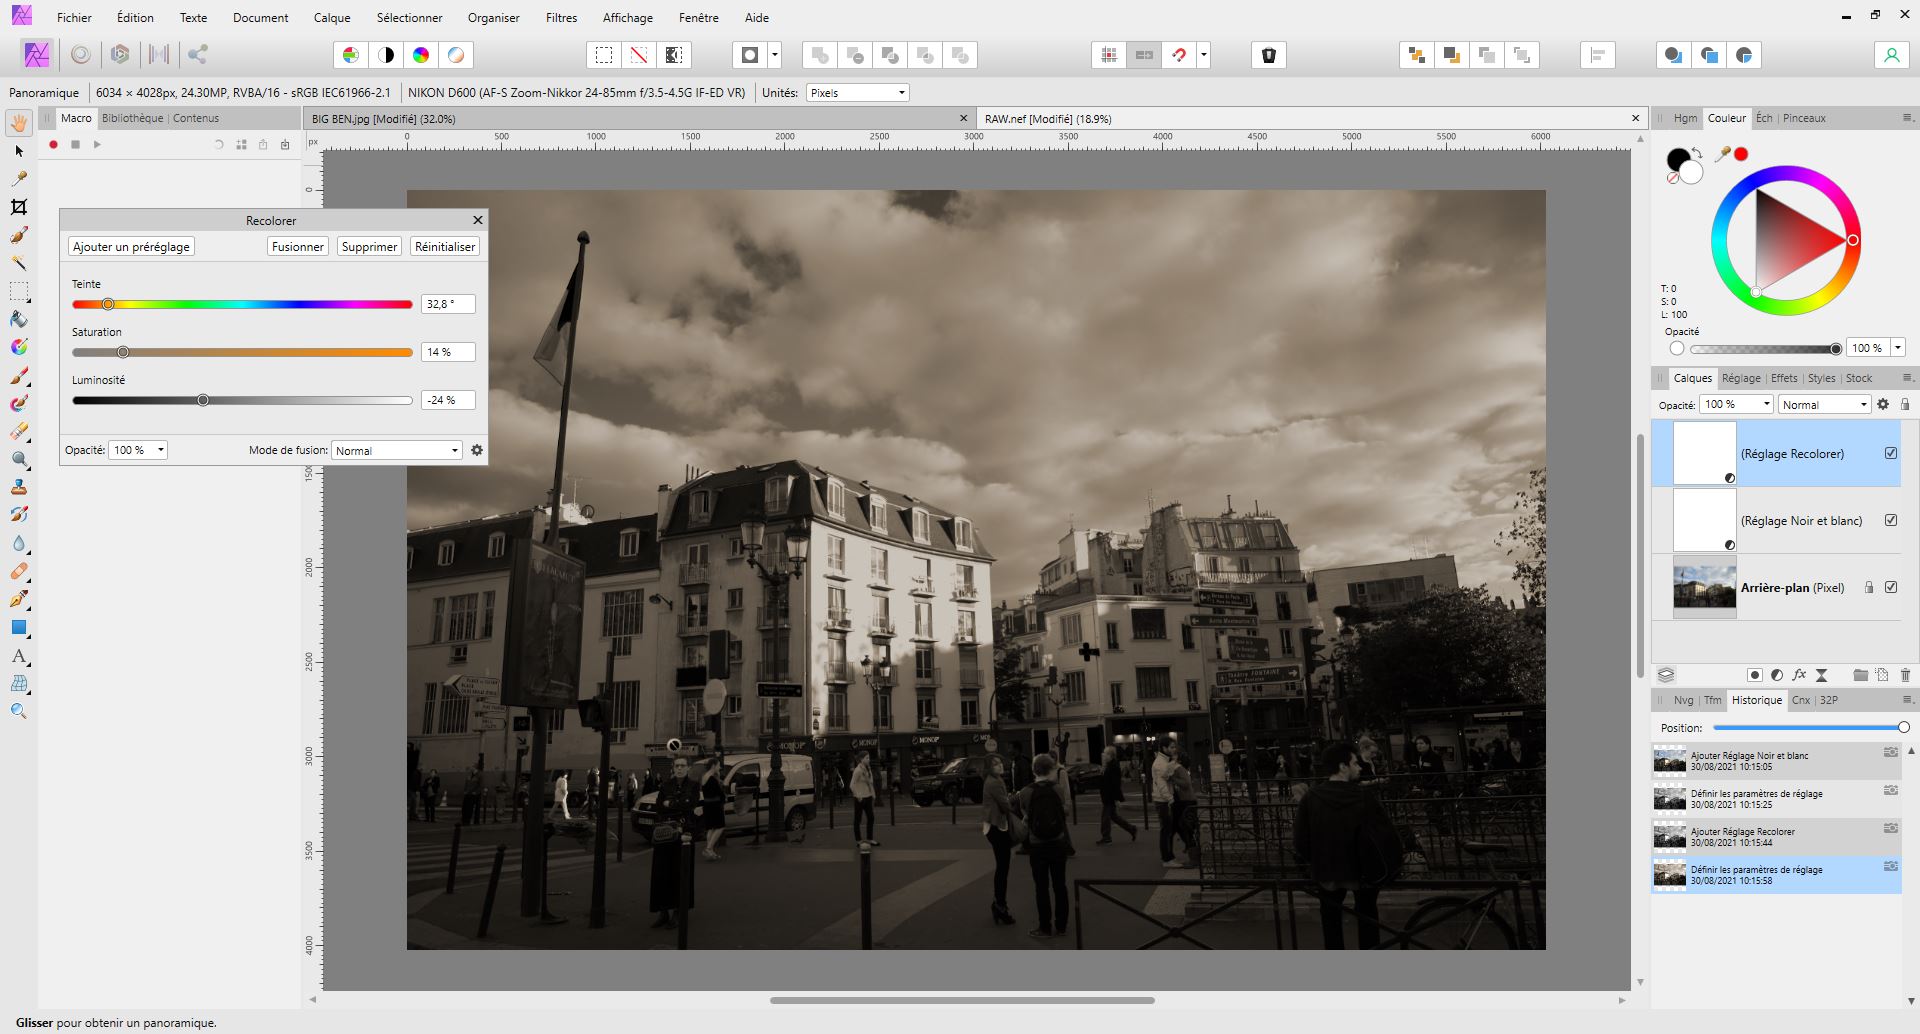Open quick mask options dropdown arrow
This screenshot has width=1920, height=1034.
pos(775,55)
